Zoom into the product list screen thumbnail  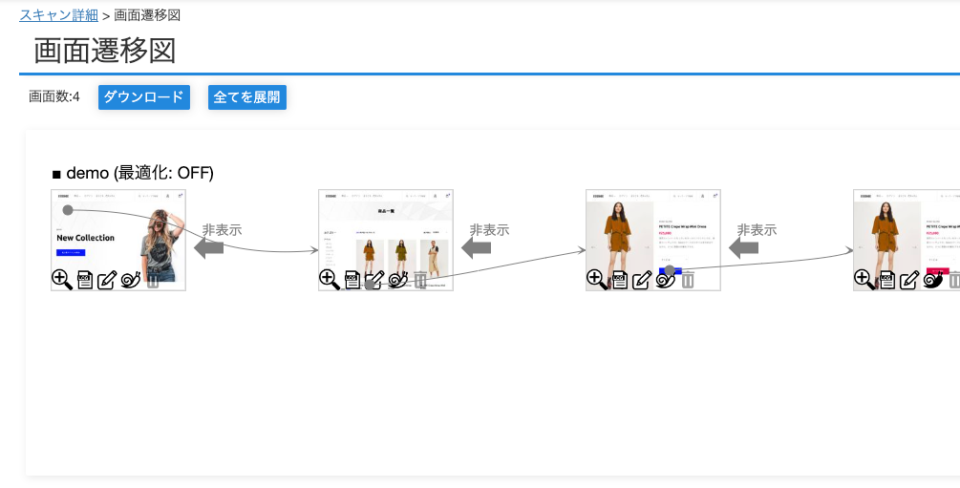329,280
